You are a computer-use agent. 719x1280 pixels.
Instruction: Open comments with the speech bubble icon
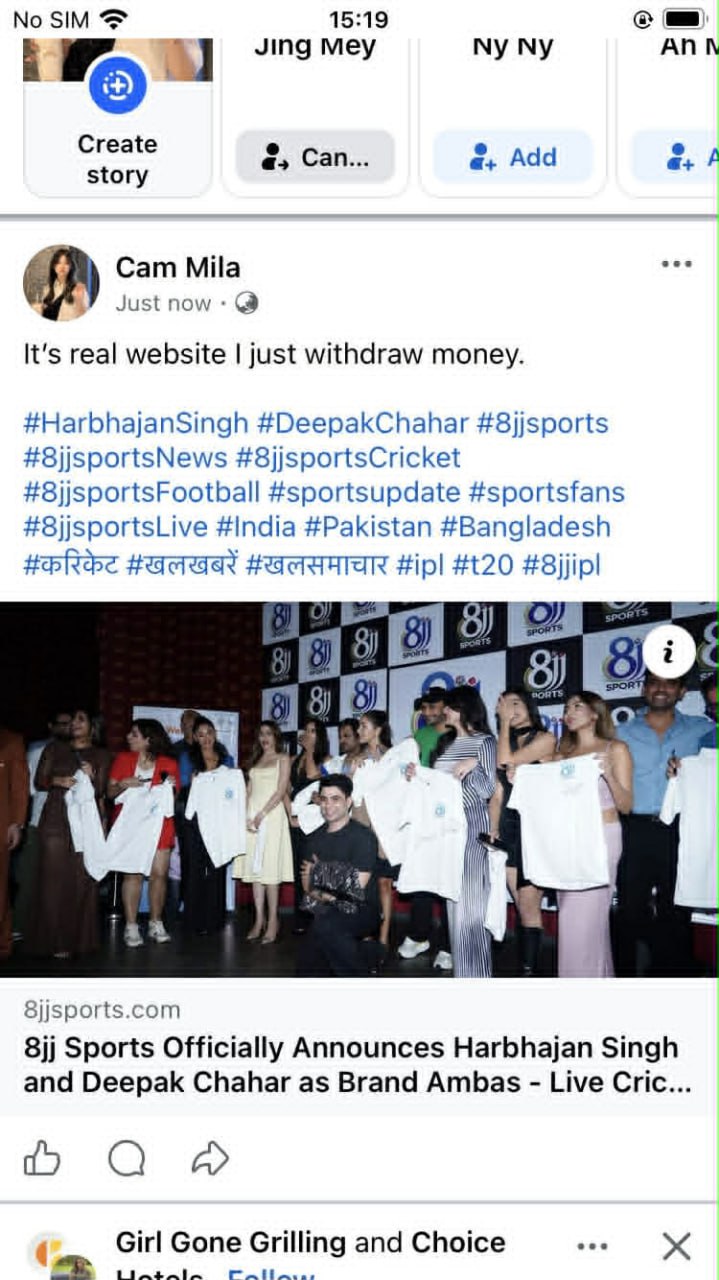[127, 1159]
